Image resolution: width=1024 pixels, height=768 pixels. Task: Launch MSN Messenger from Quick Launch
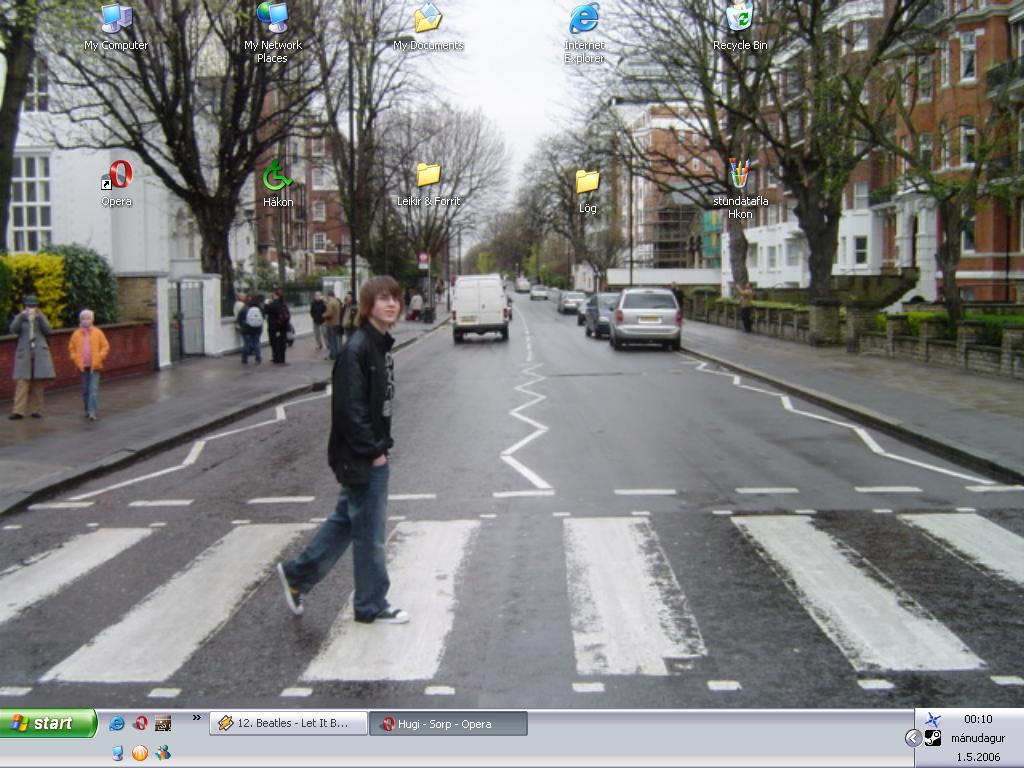click(x=163, y=753)
